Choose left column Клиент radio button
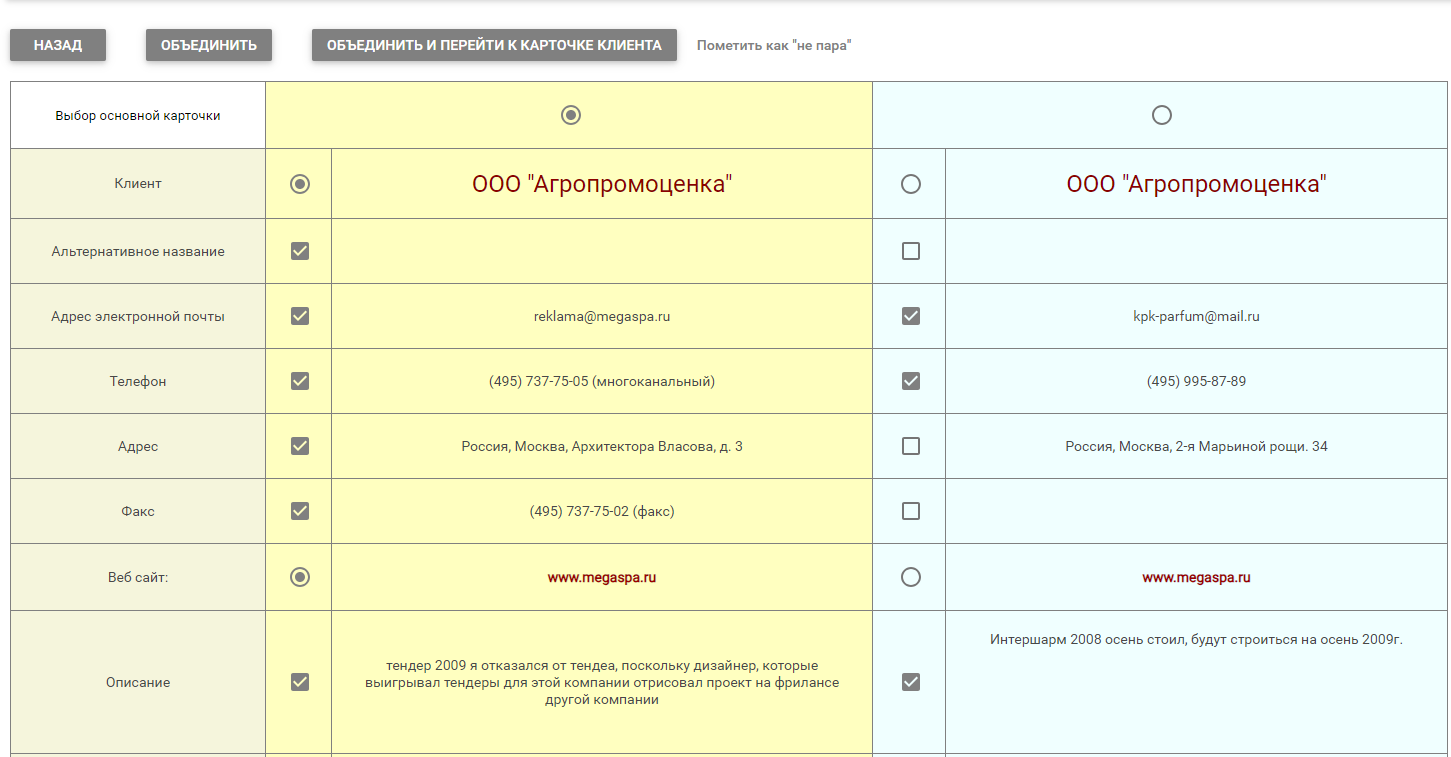Viewport: 1451px width, 757px height. pyautogui.click(x=299, y=184)
